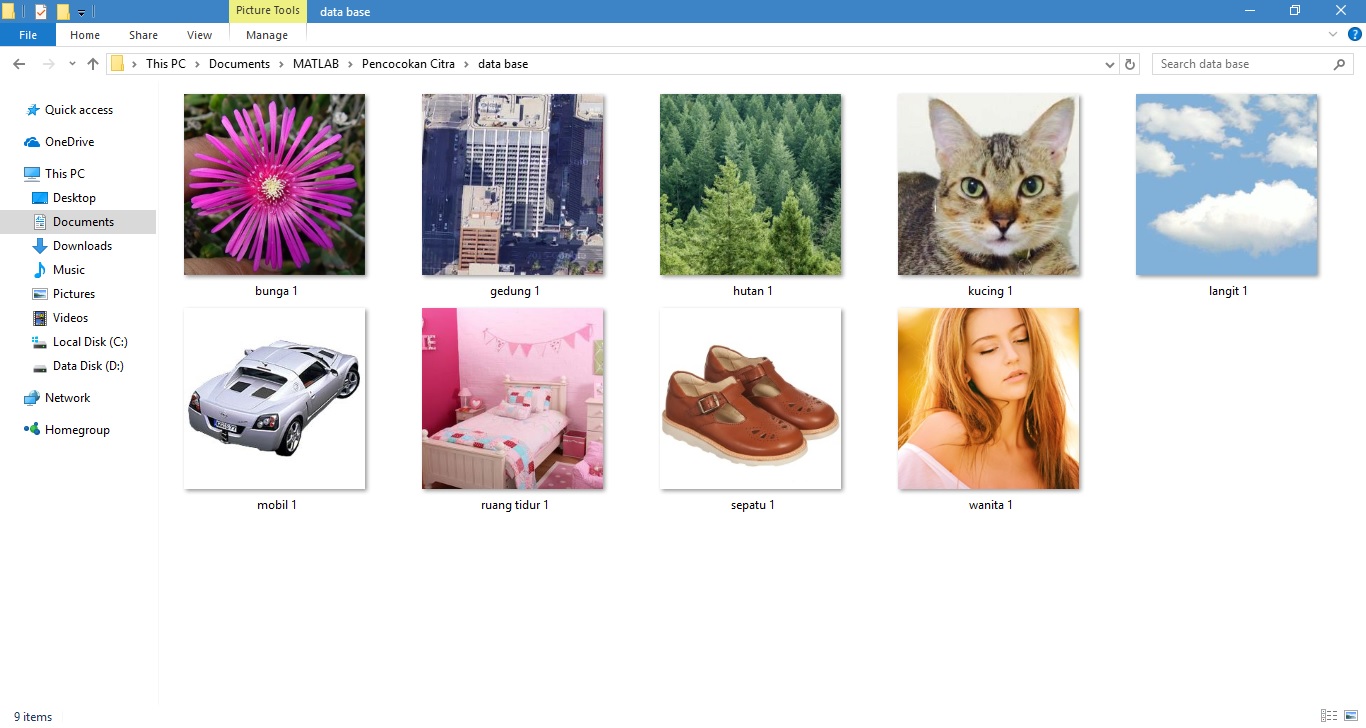Expand the recent locations dropdown arrow

click(x=72, y=64)
